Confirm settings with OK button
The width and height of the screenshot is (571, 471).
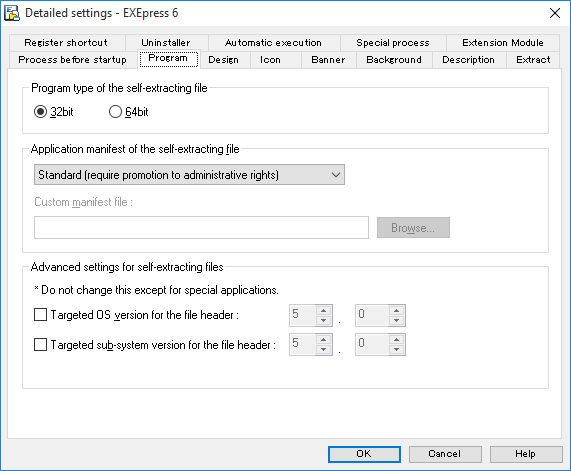(364, 454)
